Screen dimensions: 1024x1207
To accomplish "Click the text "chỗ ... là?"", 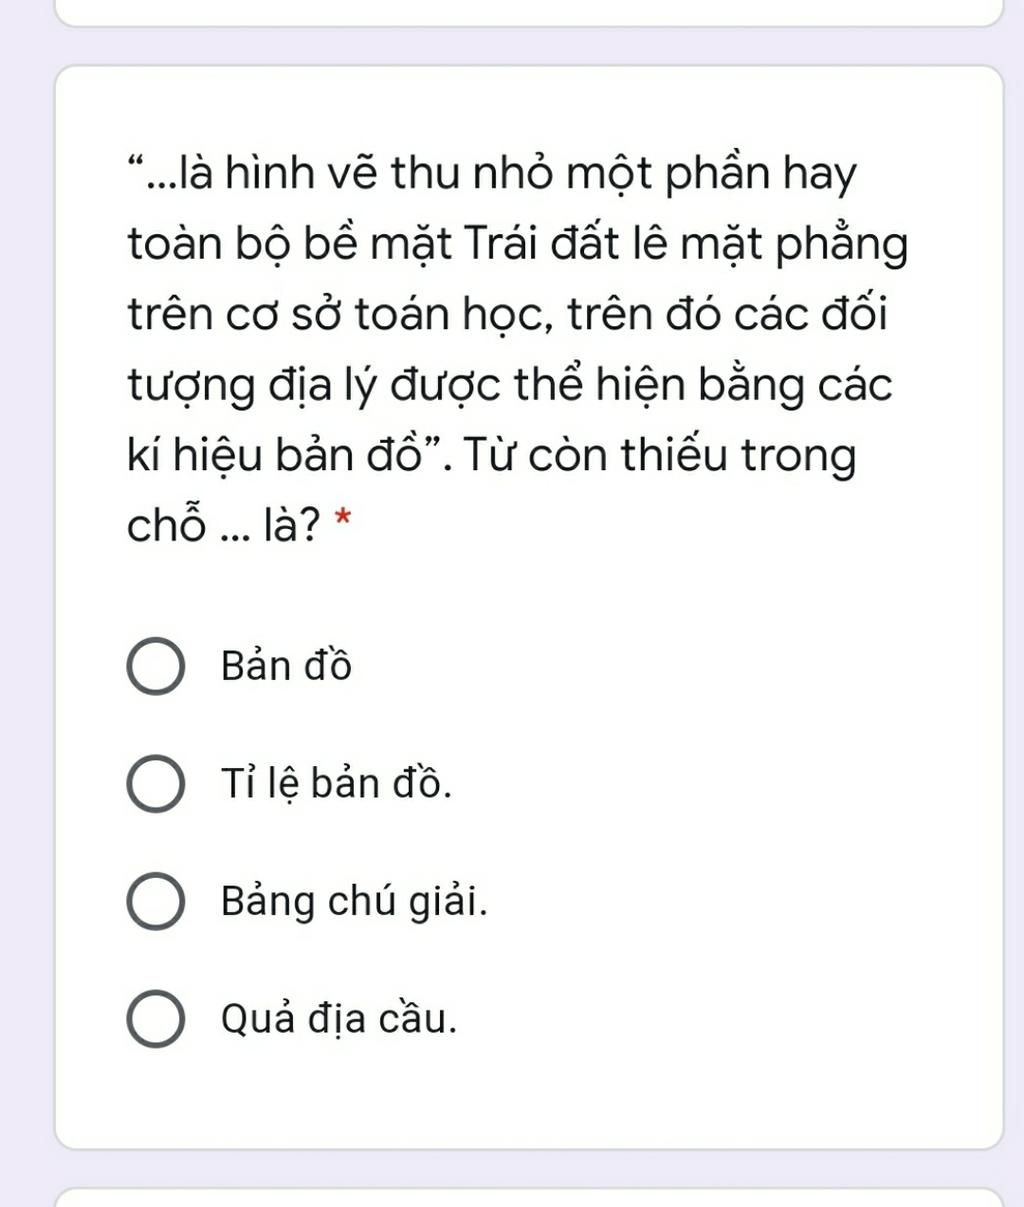I will (x=225, y=525).
